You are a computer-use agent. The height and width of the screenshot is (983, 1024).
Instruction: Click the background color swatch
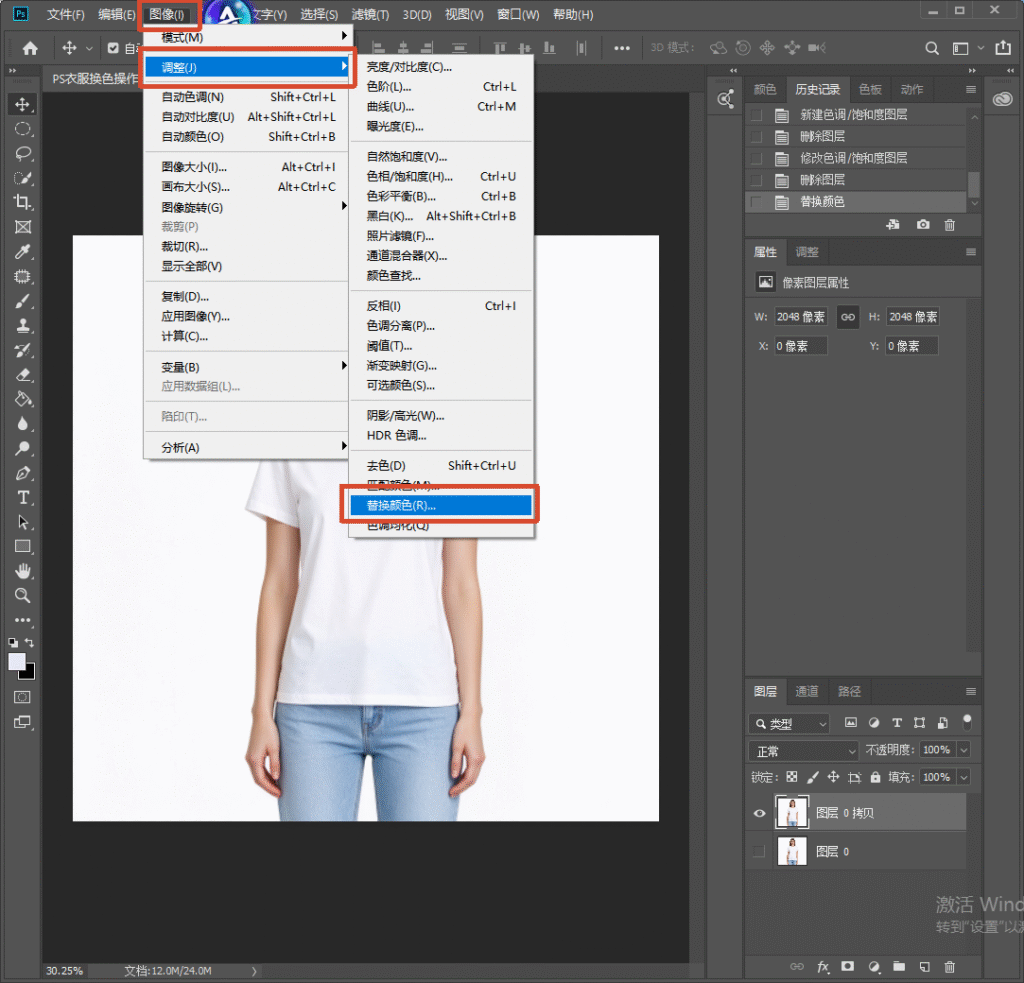(x=29, y=673)
